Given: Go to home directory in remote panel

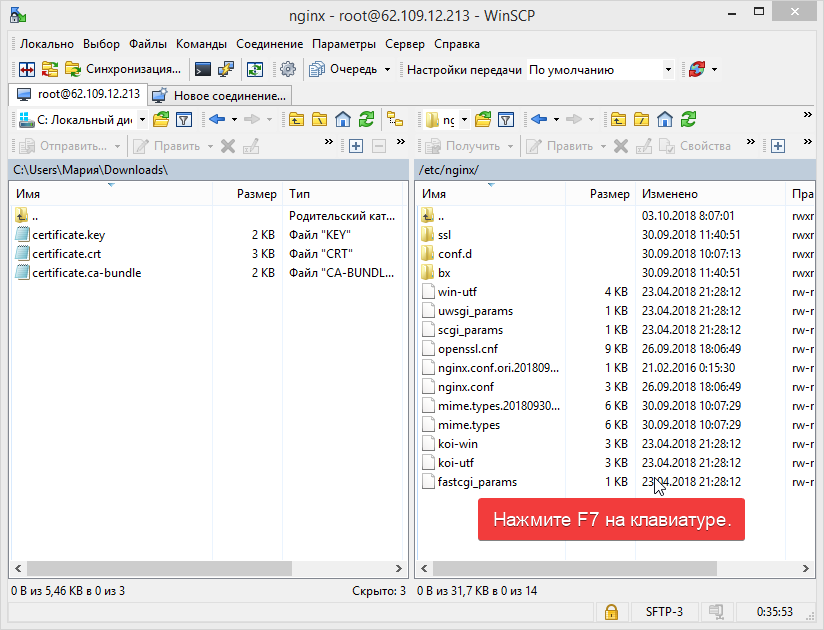Looking at the screenshot, I should pos(665,120).
